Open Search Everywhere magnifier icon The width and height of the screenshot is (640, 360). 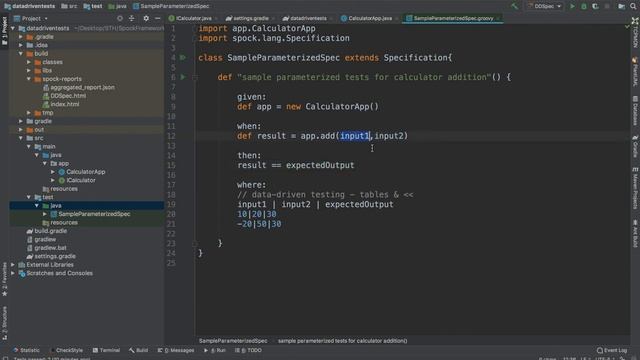click(x=633, y=6)
